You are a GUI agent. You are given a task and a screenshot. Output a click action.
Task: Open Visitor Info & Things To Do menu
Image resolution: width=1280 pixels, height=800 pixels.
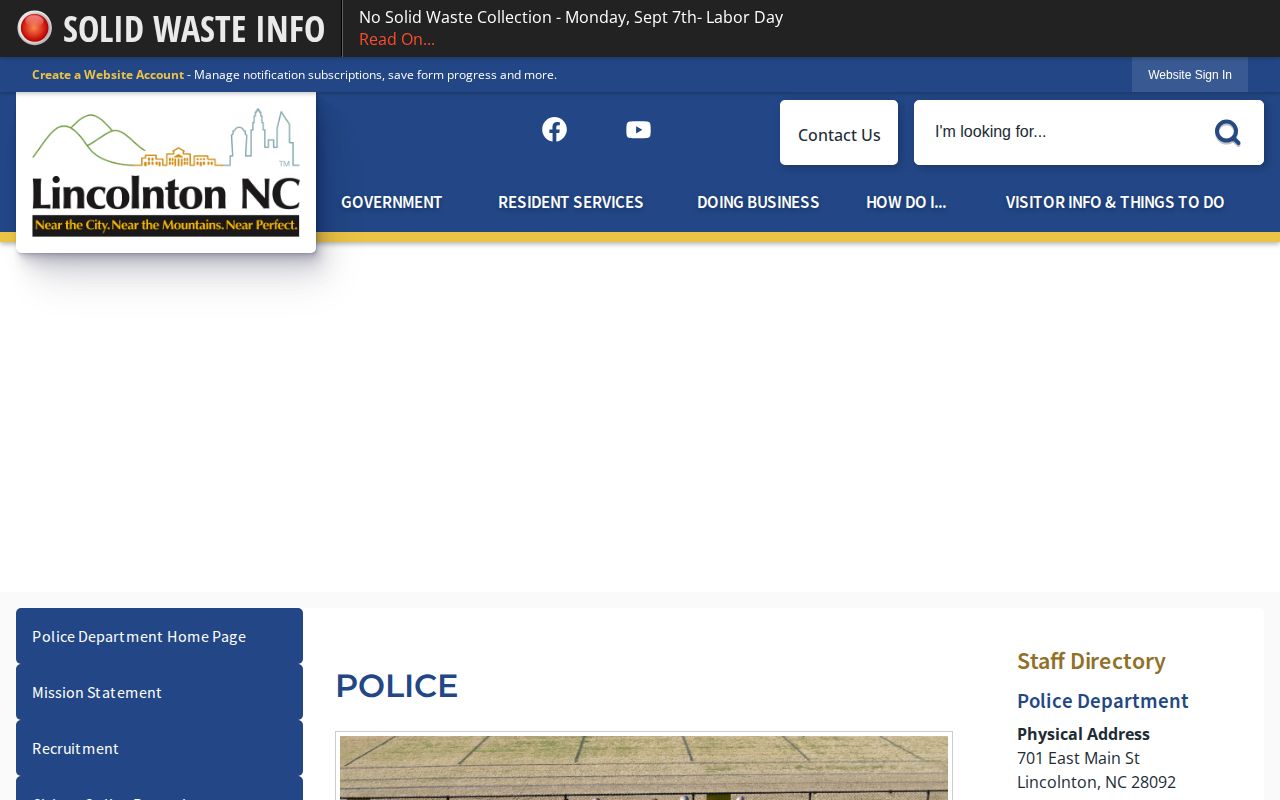[1115, 202]
